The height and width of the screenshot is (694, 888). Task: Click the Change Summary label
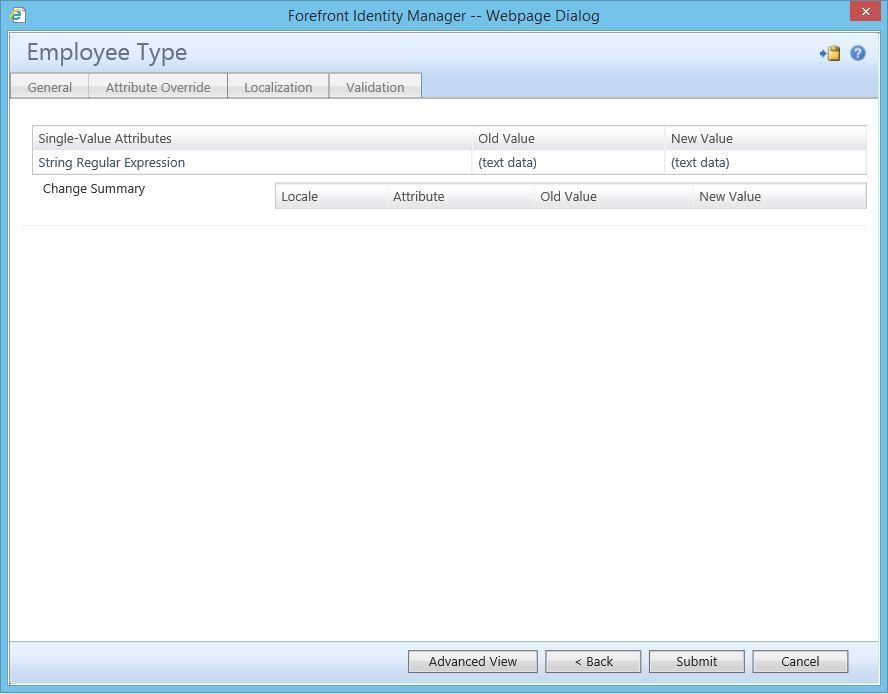(x=94, y=189)
